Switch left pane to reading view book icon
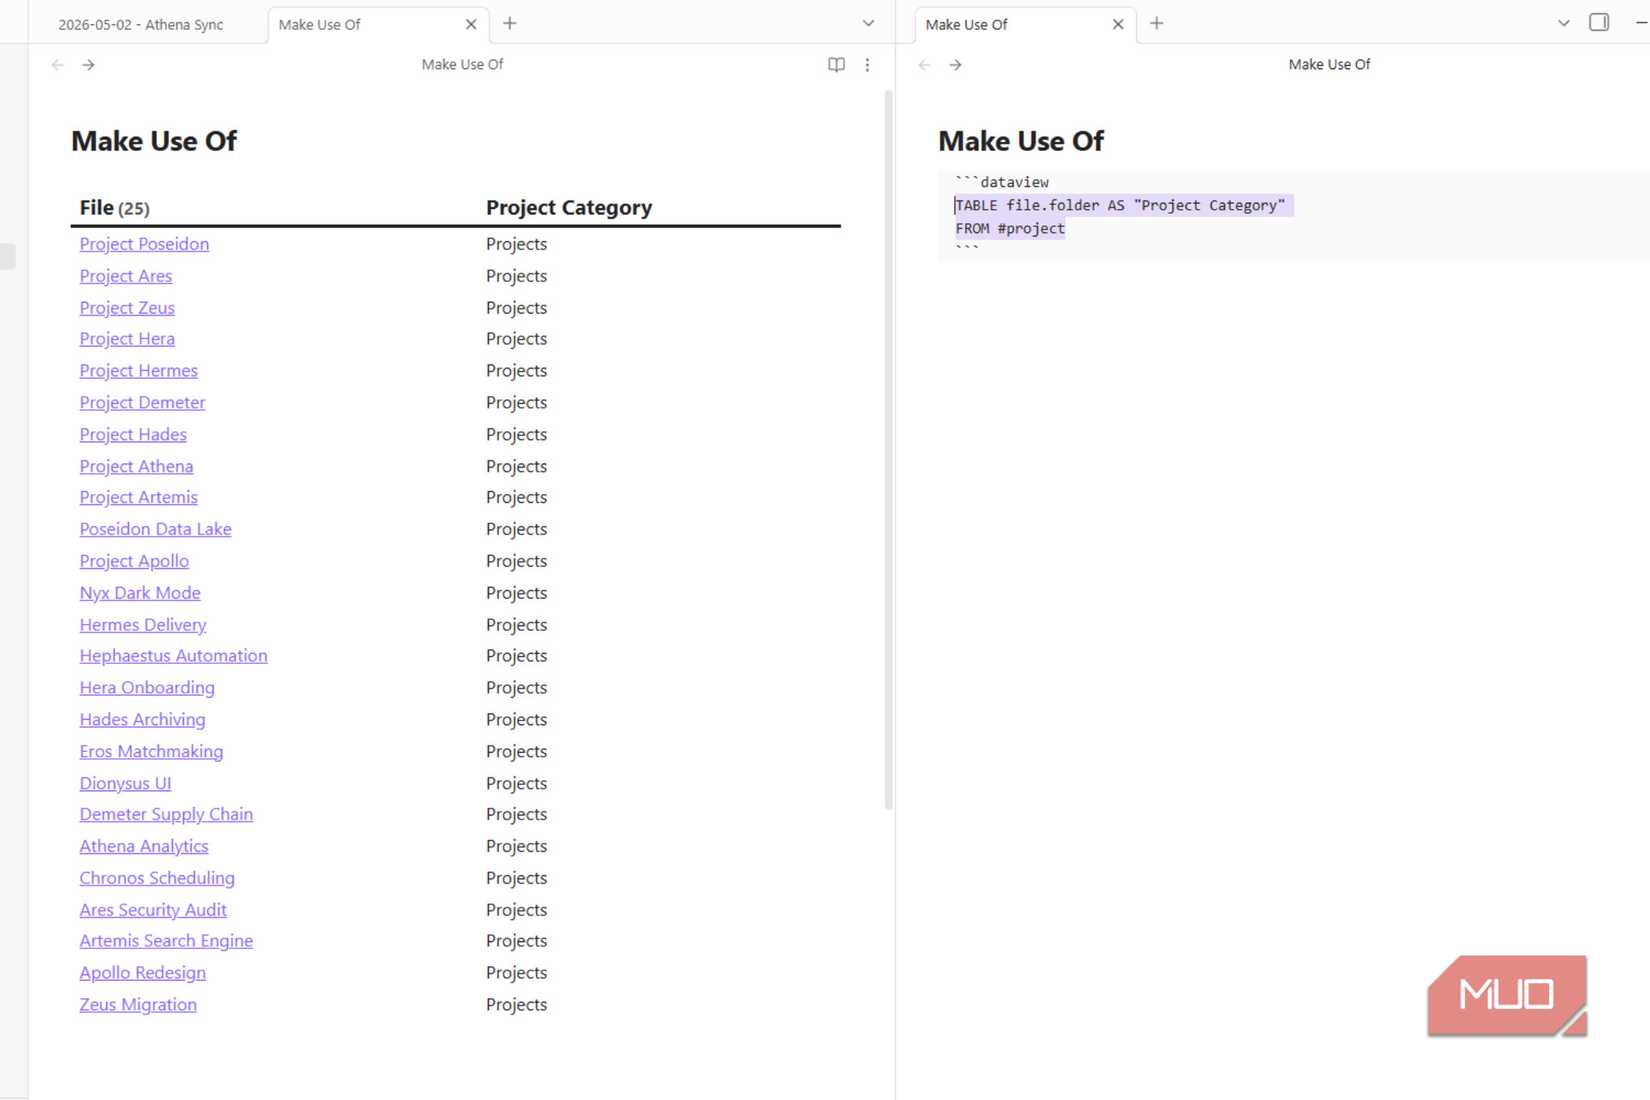The image size is (1650, 1100). tap(836, 65)
